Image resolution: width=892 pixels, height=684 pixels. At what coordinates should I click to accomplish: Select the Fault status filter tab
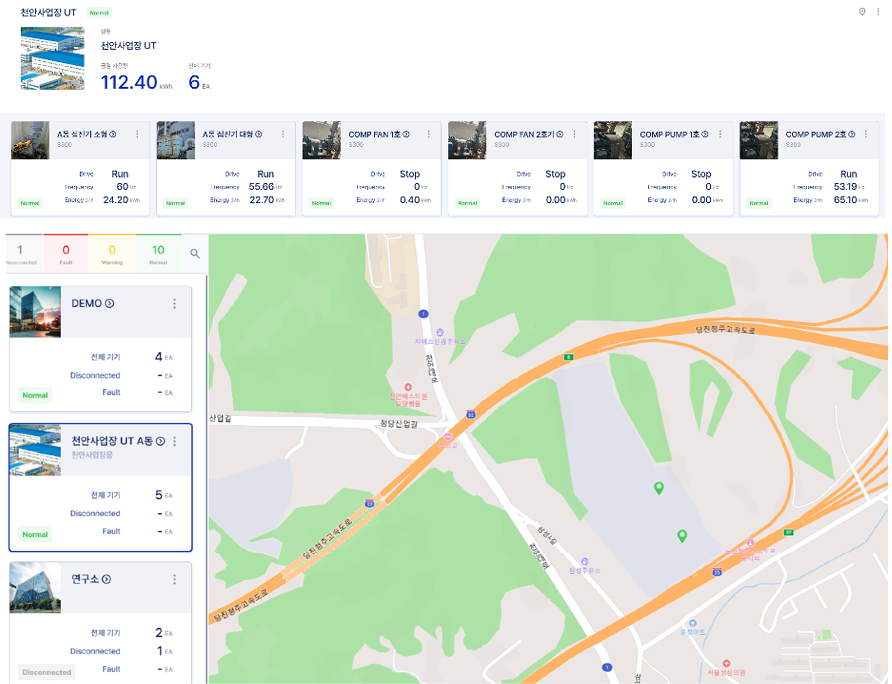tap(66, 254)
